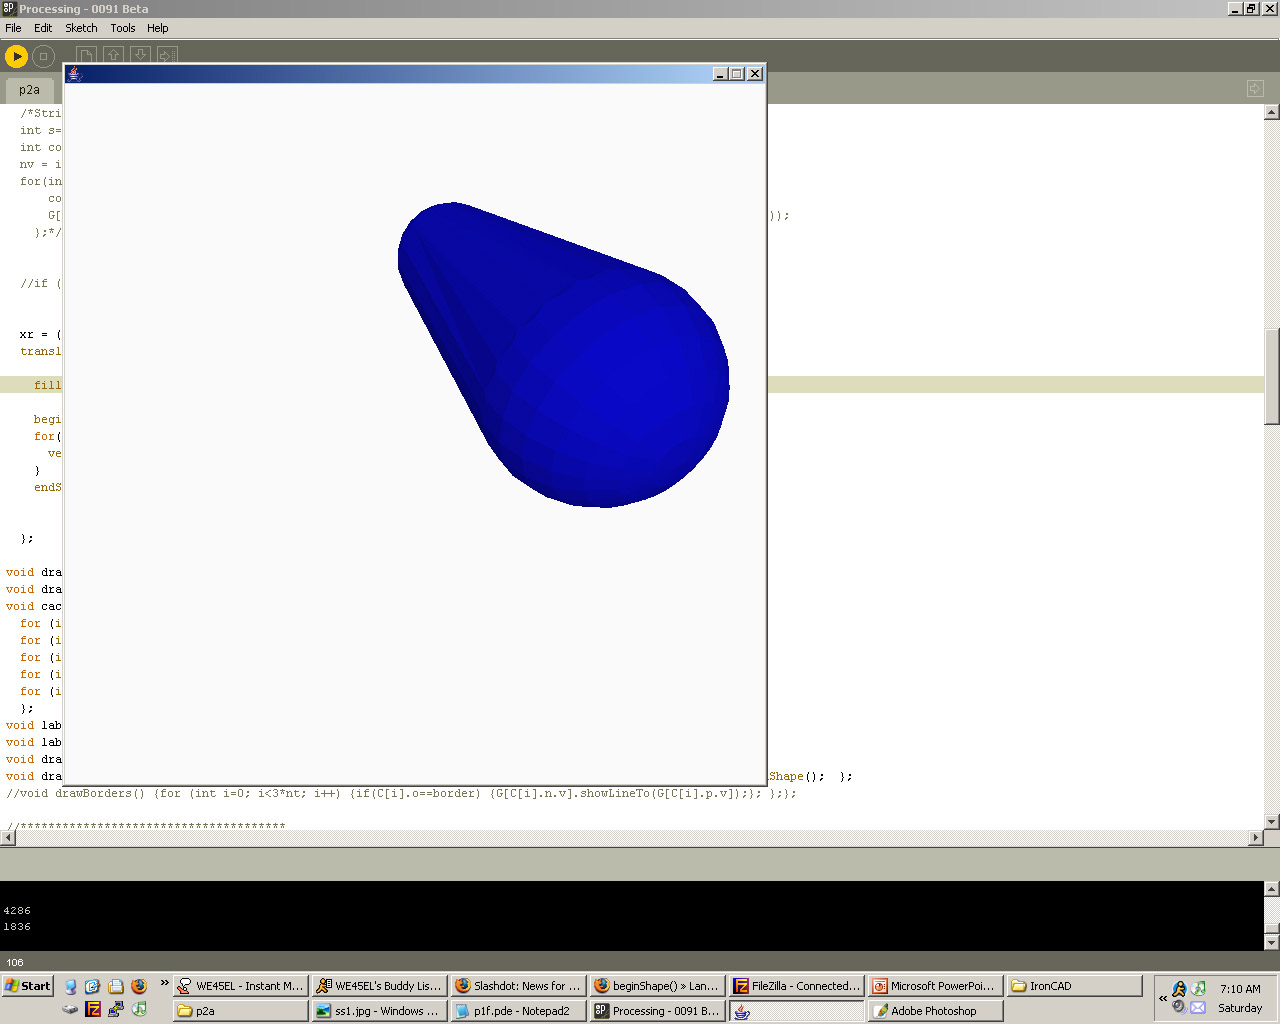The image size is (1280, 1024).
Task: Switch to Adobe Photoshop taskbar button
Action: point(935,1011)
